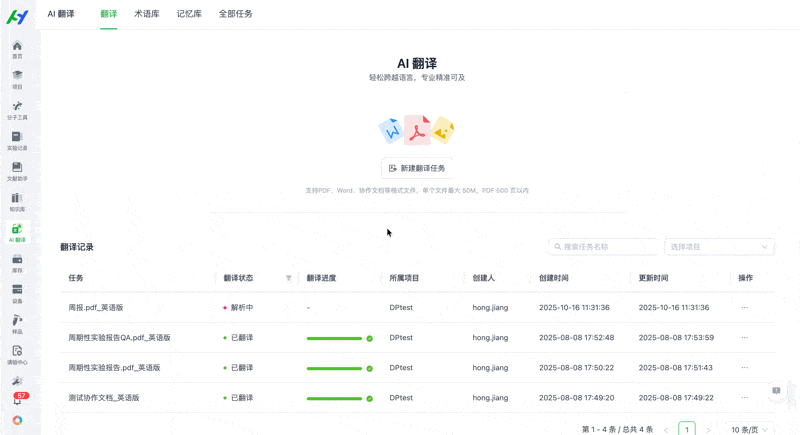Click update time 2025-08-08 17:53:59
Screen dimensions: 800x435
coord(677,338)
